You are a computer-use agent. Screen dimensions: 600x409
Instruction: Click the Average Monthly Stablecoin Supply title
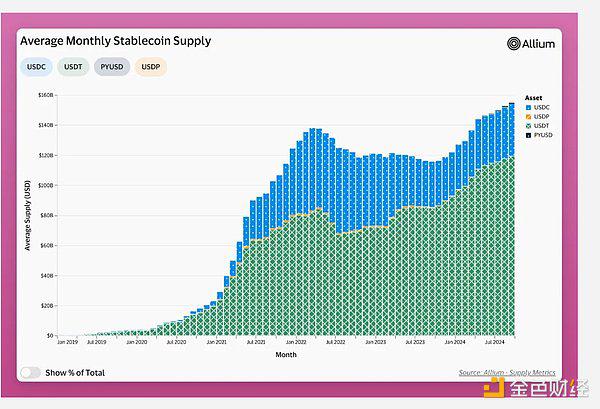click(x=115, y=41)
